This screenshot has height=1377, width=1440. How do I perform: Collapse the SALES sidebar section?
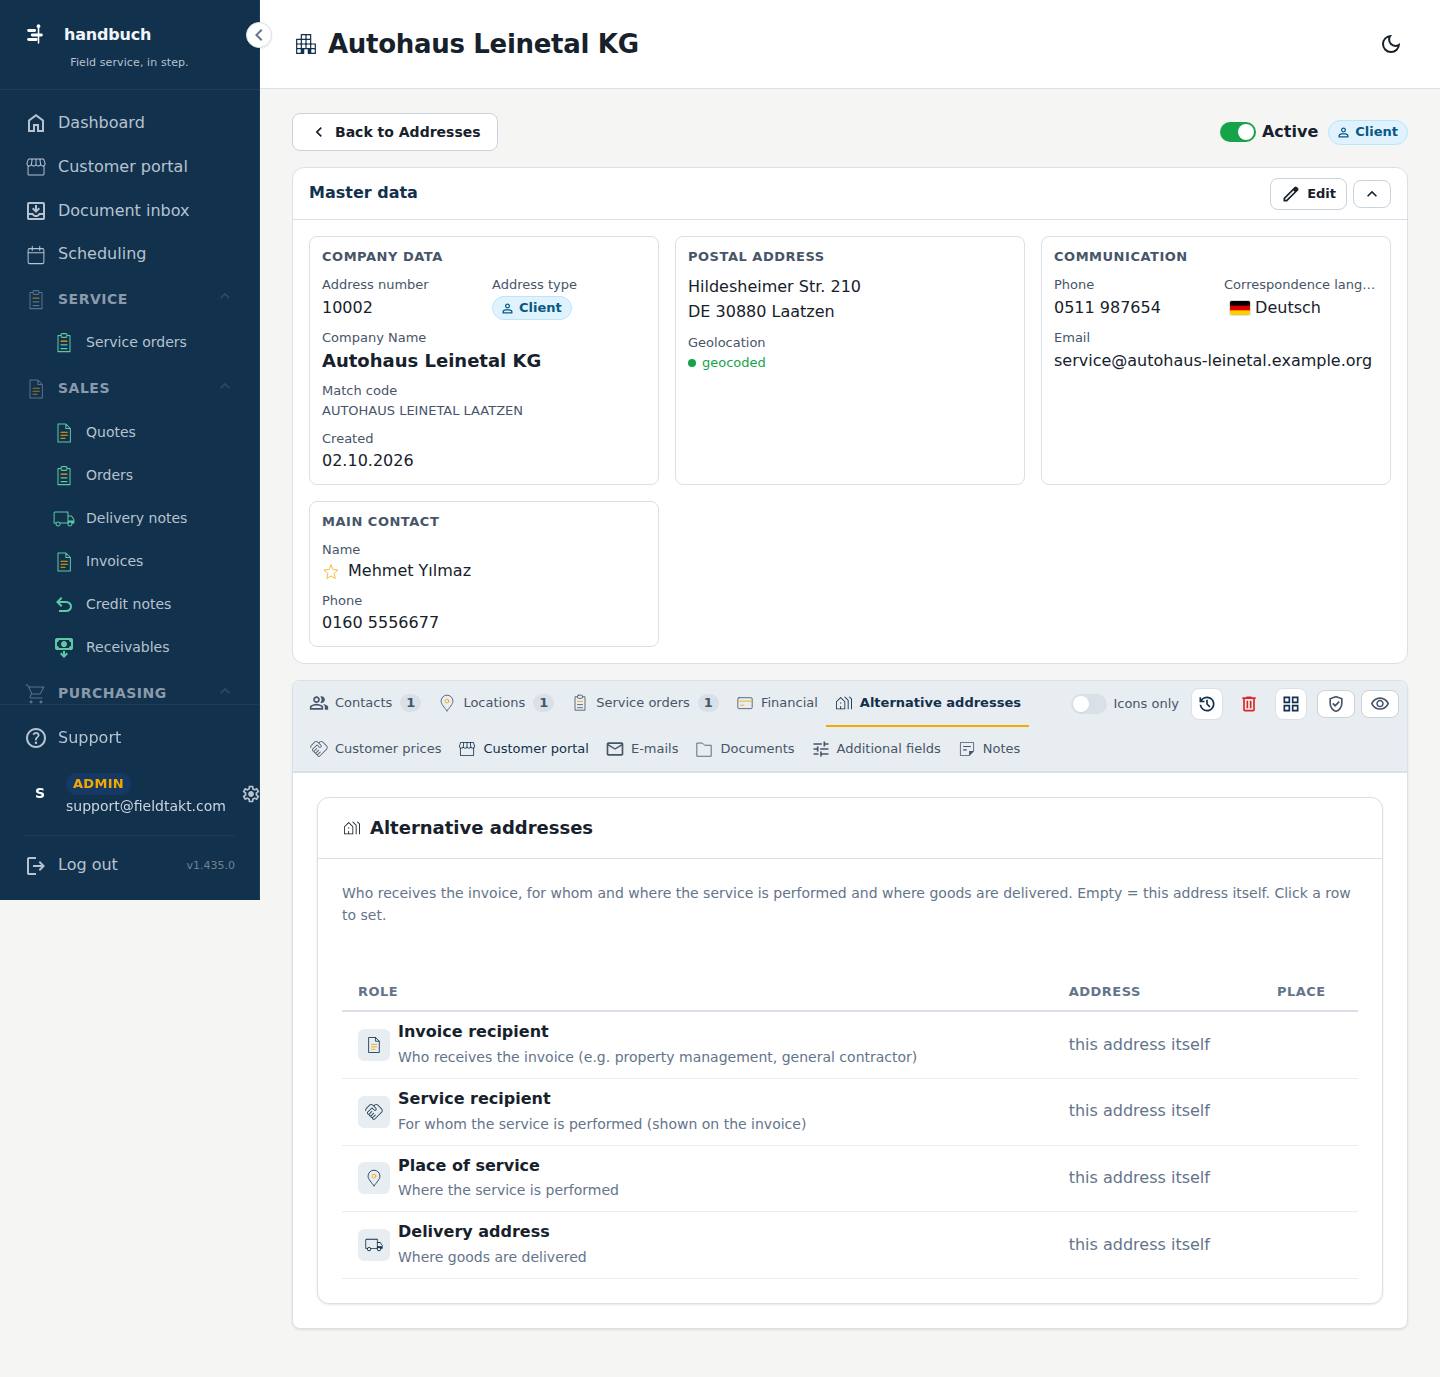pyautogui.click(x=225, y=386)
